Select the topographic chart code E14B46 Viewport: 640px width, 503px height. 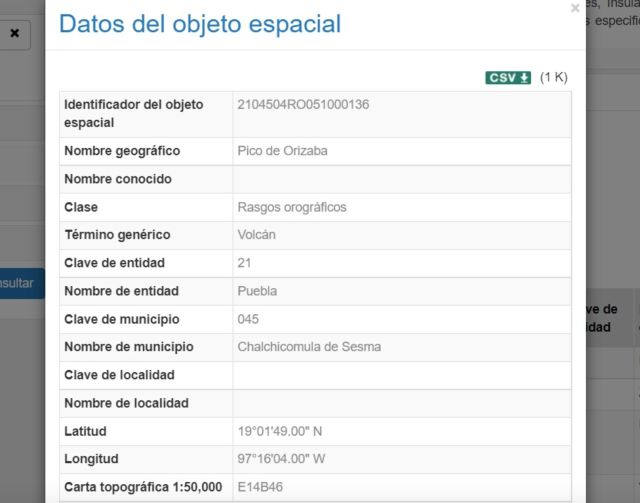[260, 487]
